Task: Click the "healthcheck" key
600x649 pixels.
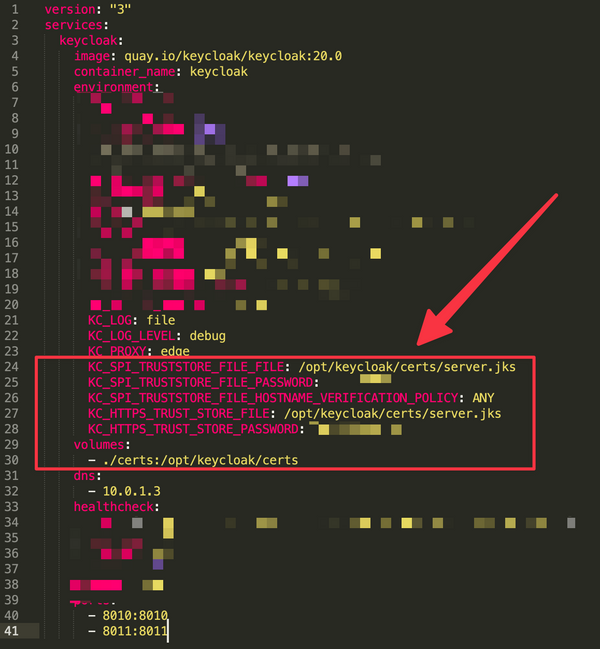Action: [x=112, y=507]
